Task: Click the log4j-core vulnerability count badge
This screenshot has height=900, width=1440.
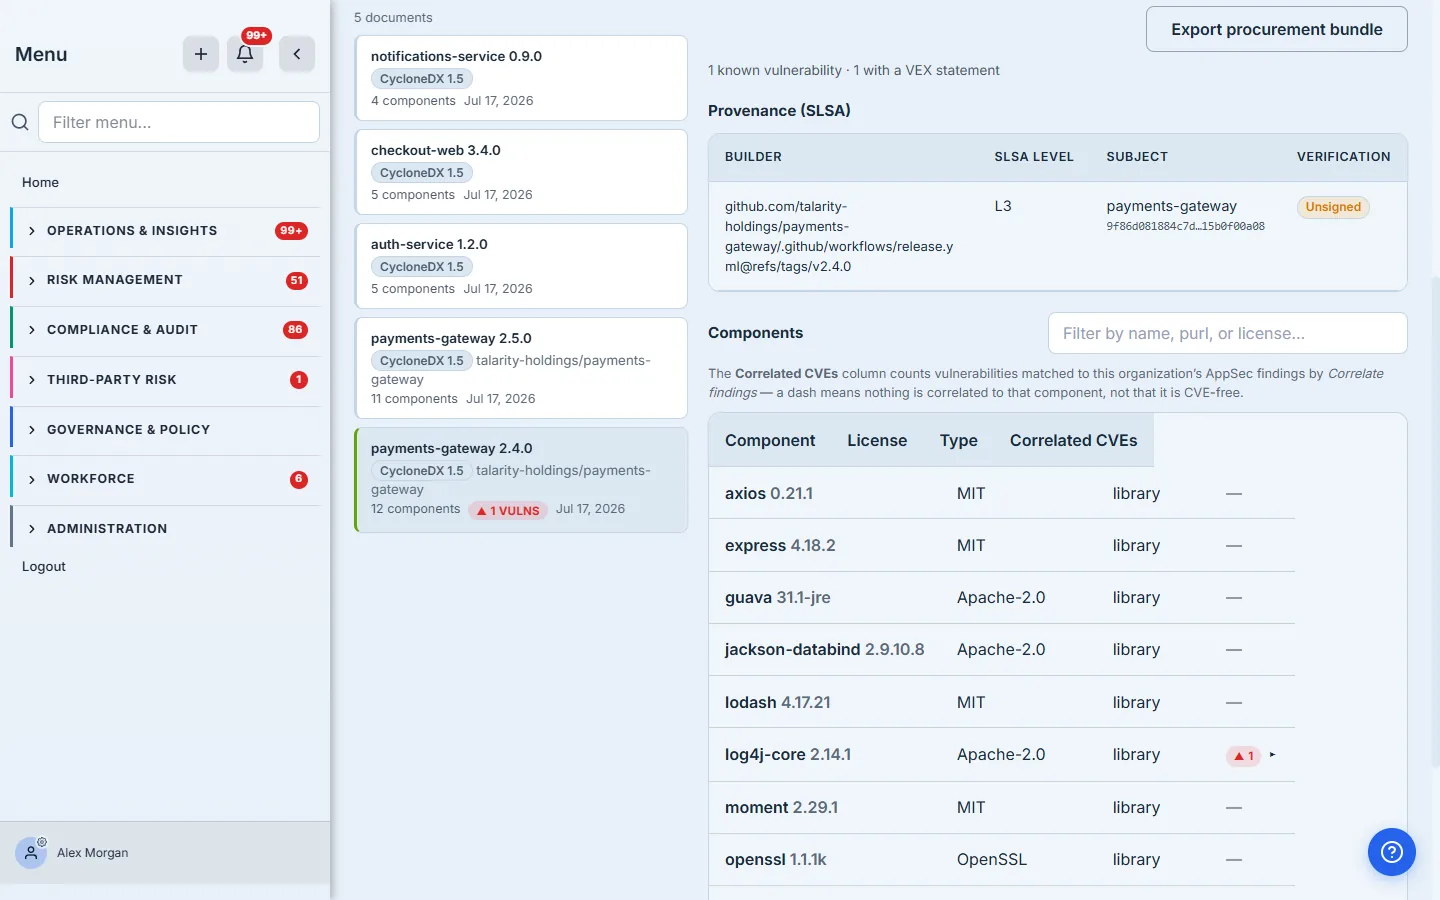Action: pos(1243,756)
